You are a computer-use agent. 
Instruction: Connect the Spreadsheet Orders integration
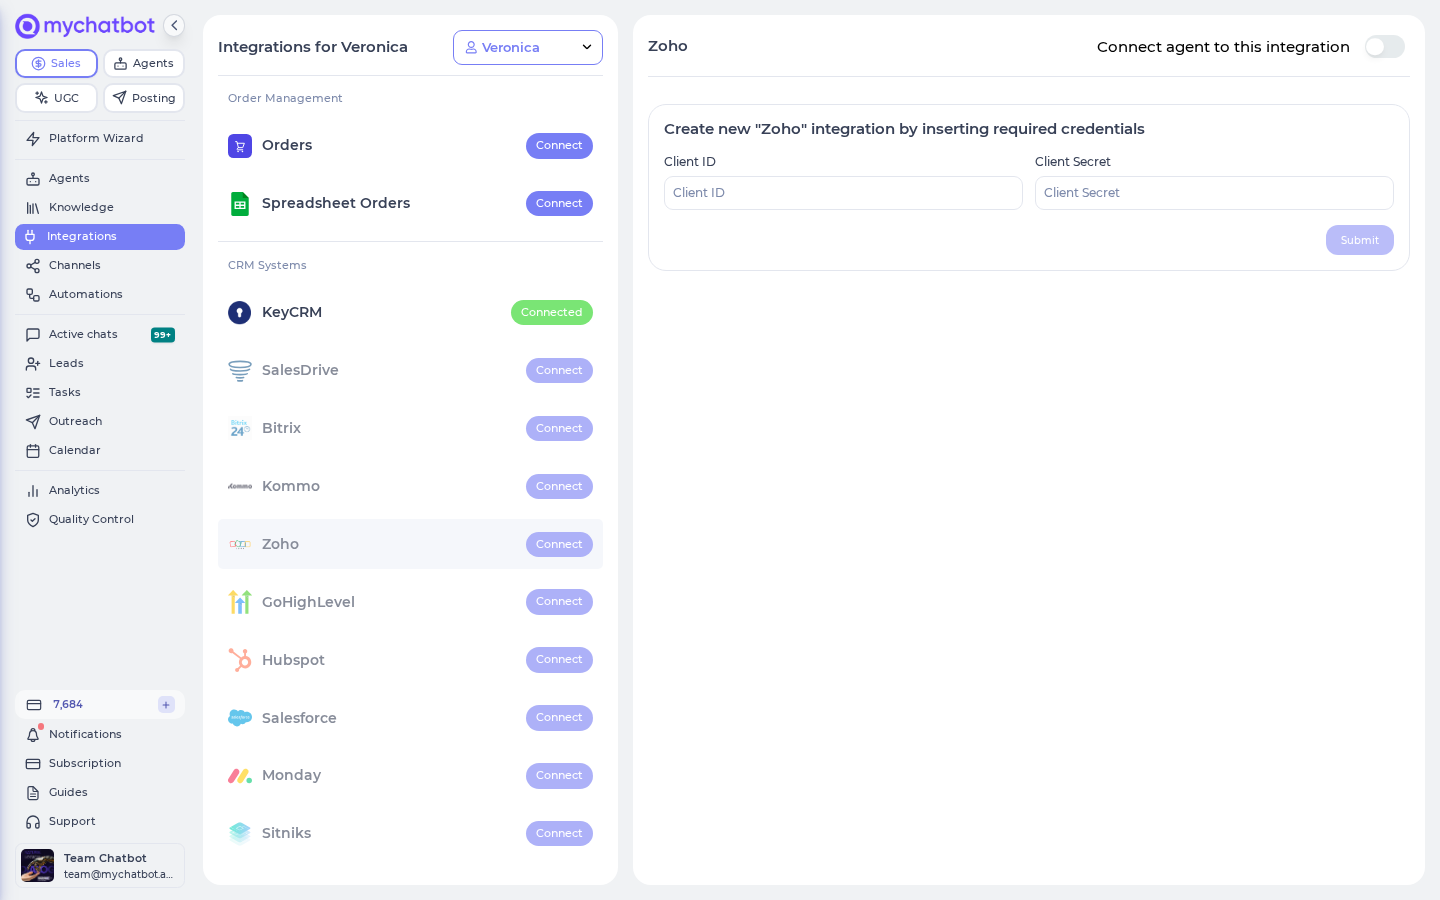pyautogui.click(x=559, y=204)
